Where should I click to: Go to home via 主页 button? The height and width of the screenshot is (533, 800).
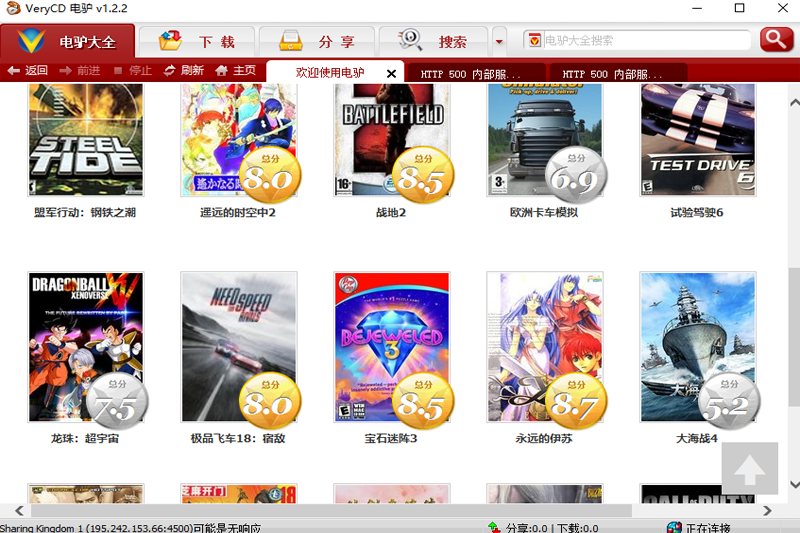tap(235, 70)
